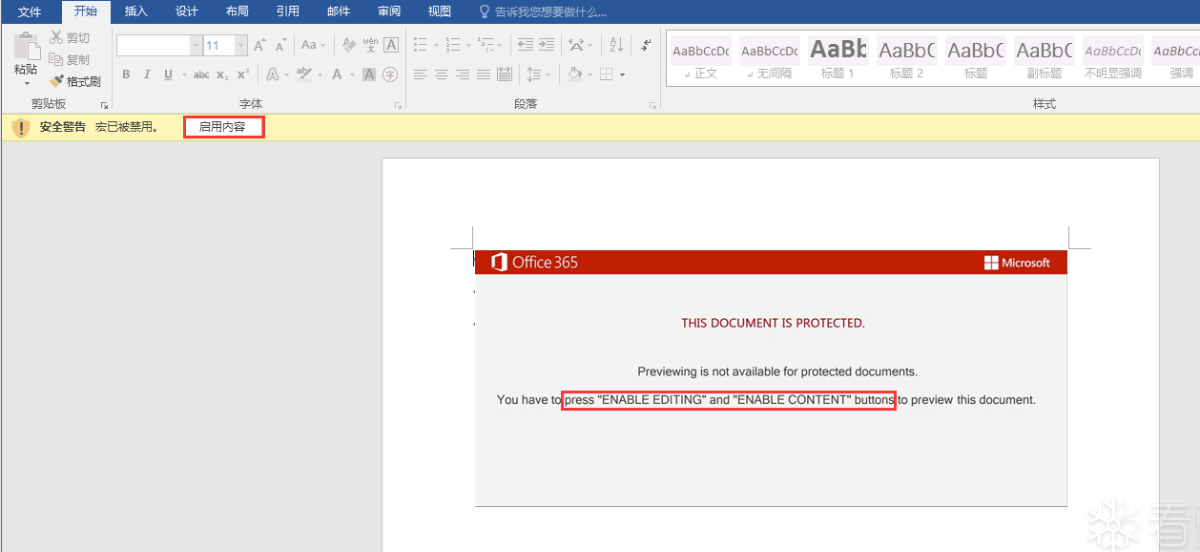Click the enclosed character (circled 字) icon
This screenshot has height=552, width=1200.
(390, 74)
